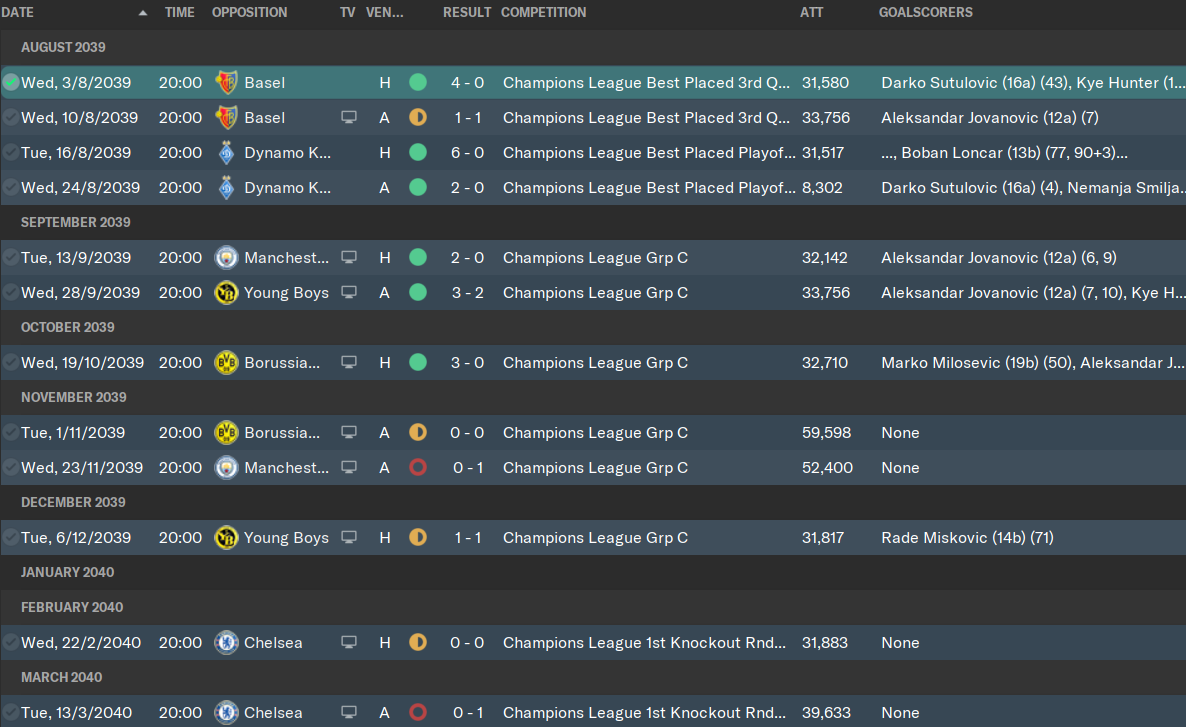1186x727 pixels.
Task: Sort by the ATT attendance column header
Action: [811, 13]
